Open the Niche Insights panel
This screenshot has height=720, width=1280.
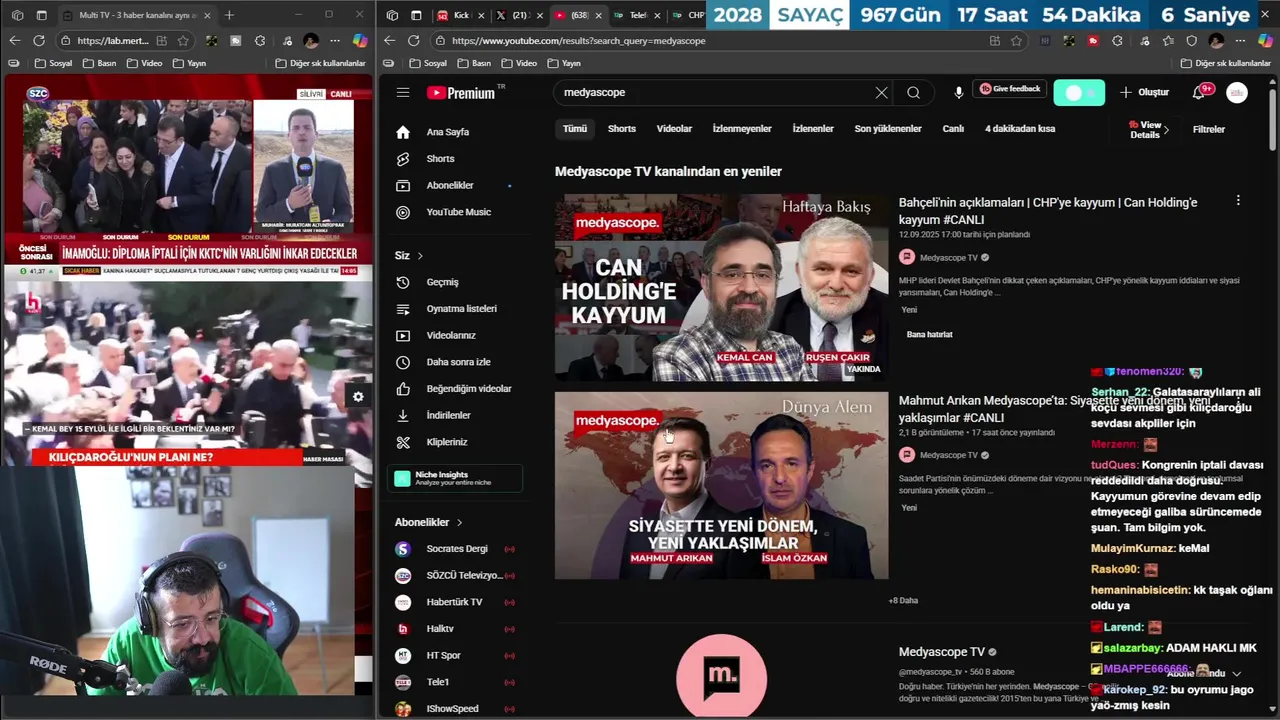pos(455,478)
